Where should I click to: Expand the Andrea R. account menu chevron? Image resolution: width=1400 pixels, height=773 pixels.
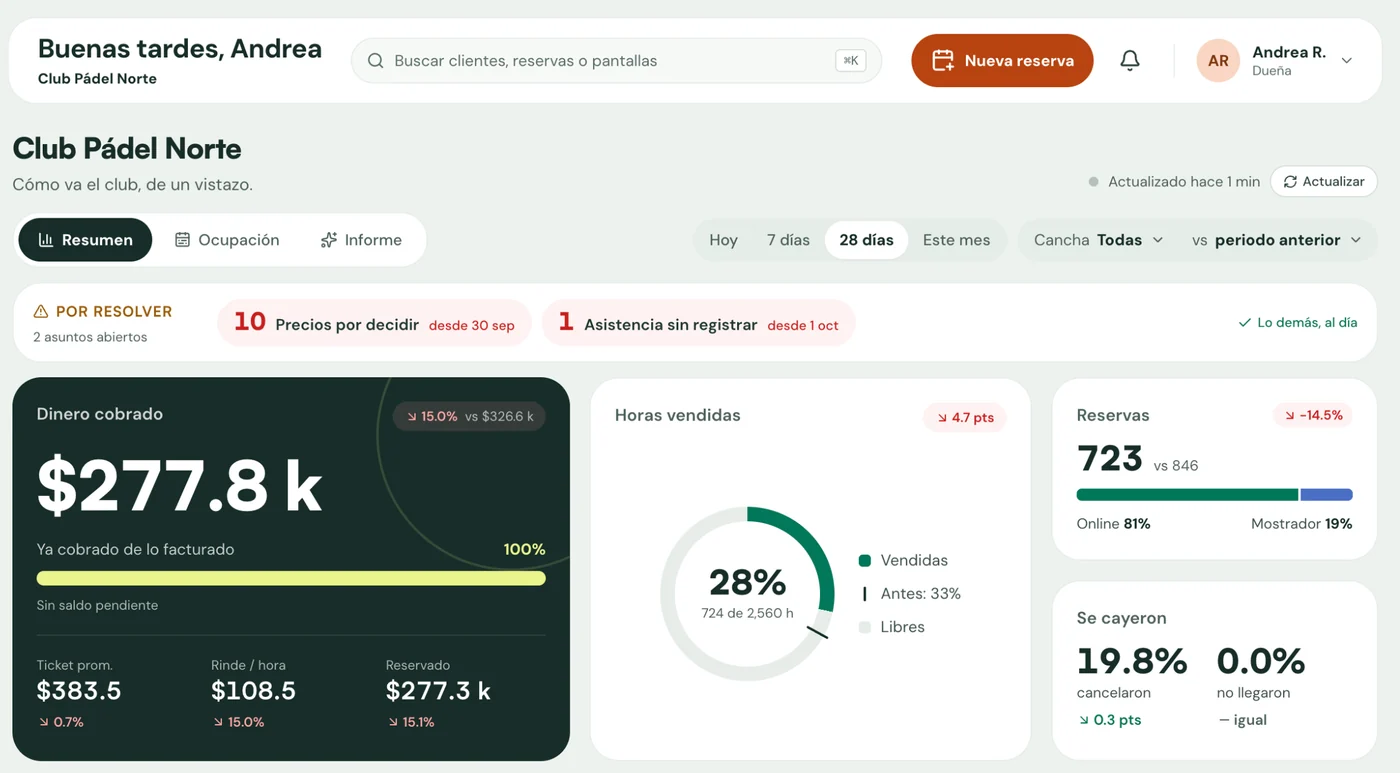tap(1347, 61)
